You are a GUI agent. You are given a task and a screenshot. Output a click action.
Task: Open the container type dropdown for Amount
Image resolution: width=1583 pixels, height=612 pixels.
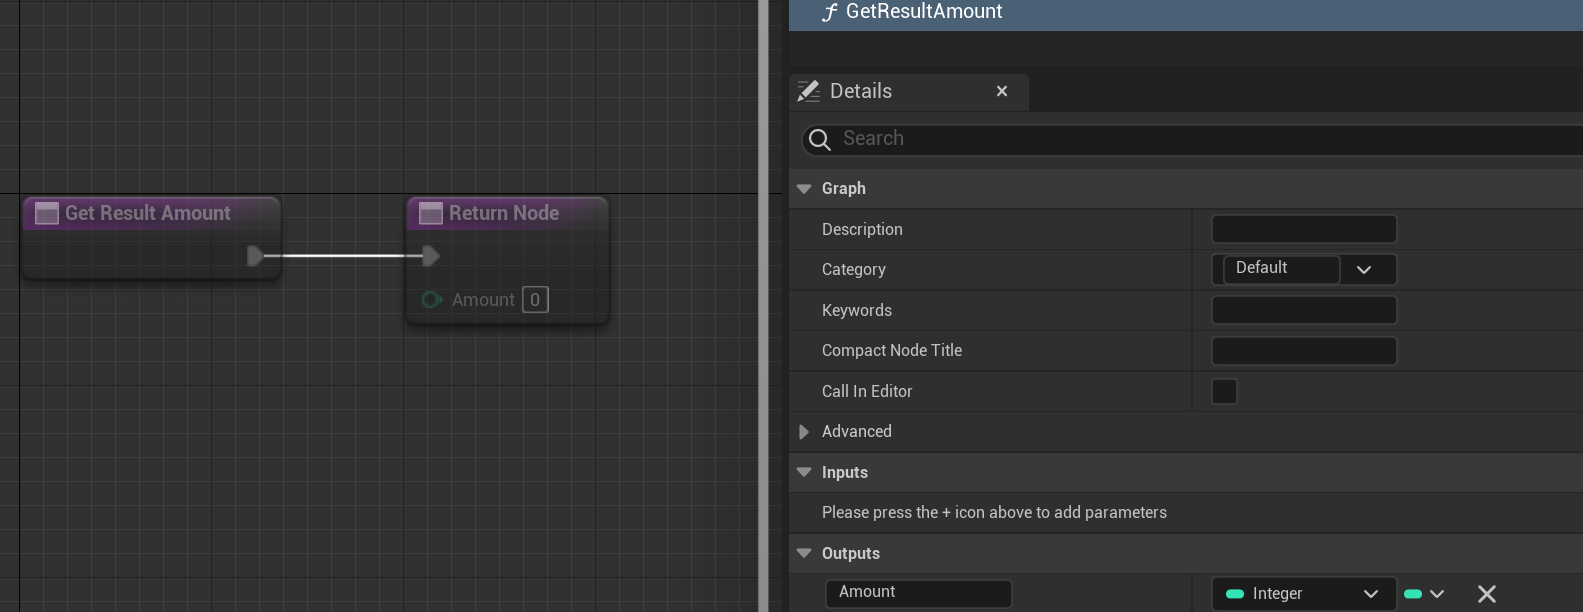pyautogui.click(x=1425, y=594)
